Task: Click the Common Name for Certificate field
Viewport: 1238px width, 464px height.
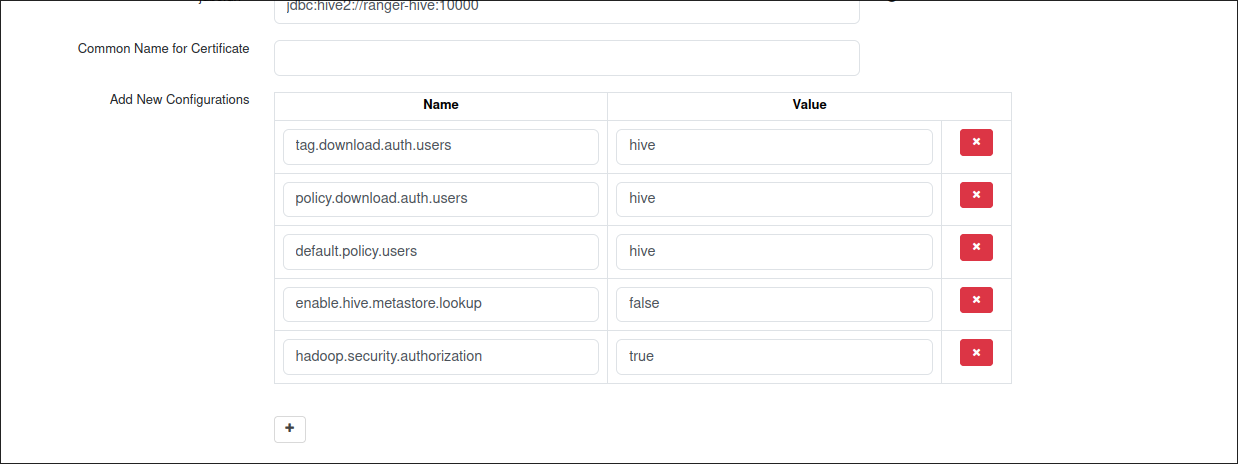Action: point(567,58)
